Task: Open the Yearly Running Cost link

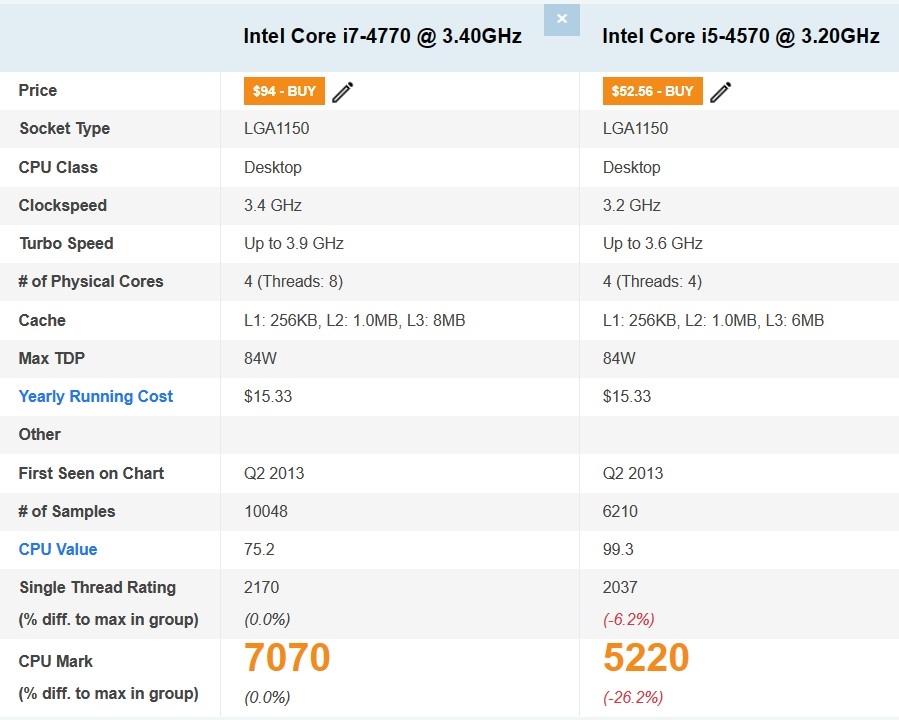Action: [x=96, y=396]
